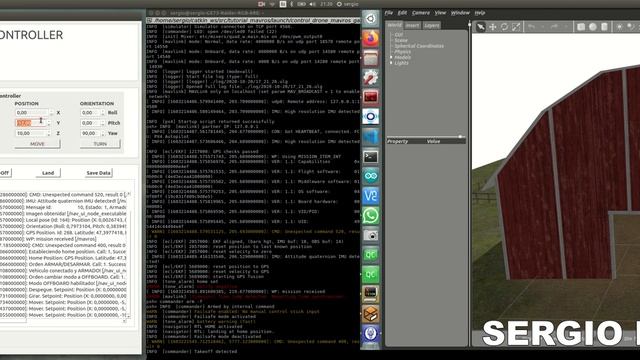Screen dimensions: 640x360
Task: Adjust the Yaw orientation spinner arrows
Action: 102,133
